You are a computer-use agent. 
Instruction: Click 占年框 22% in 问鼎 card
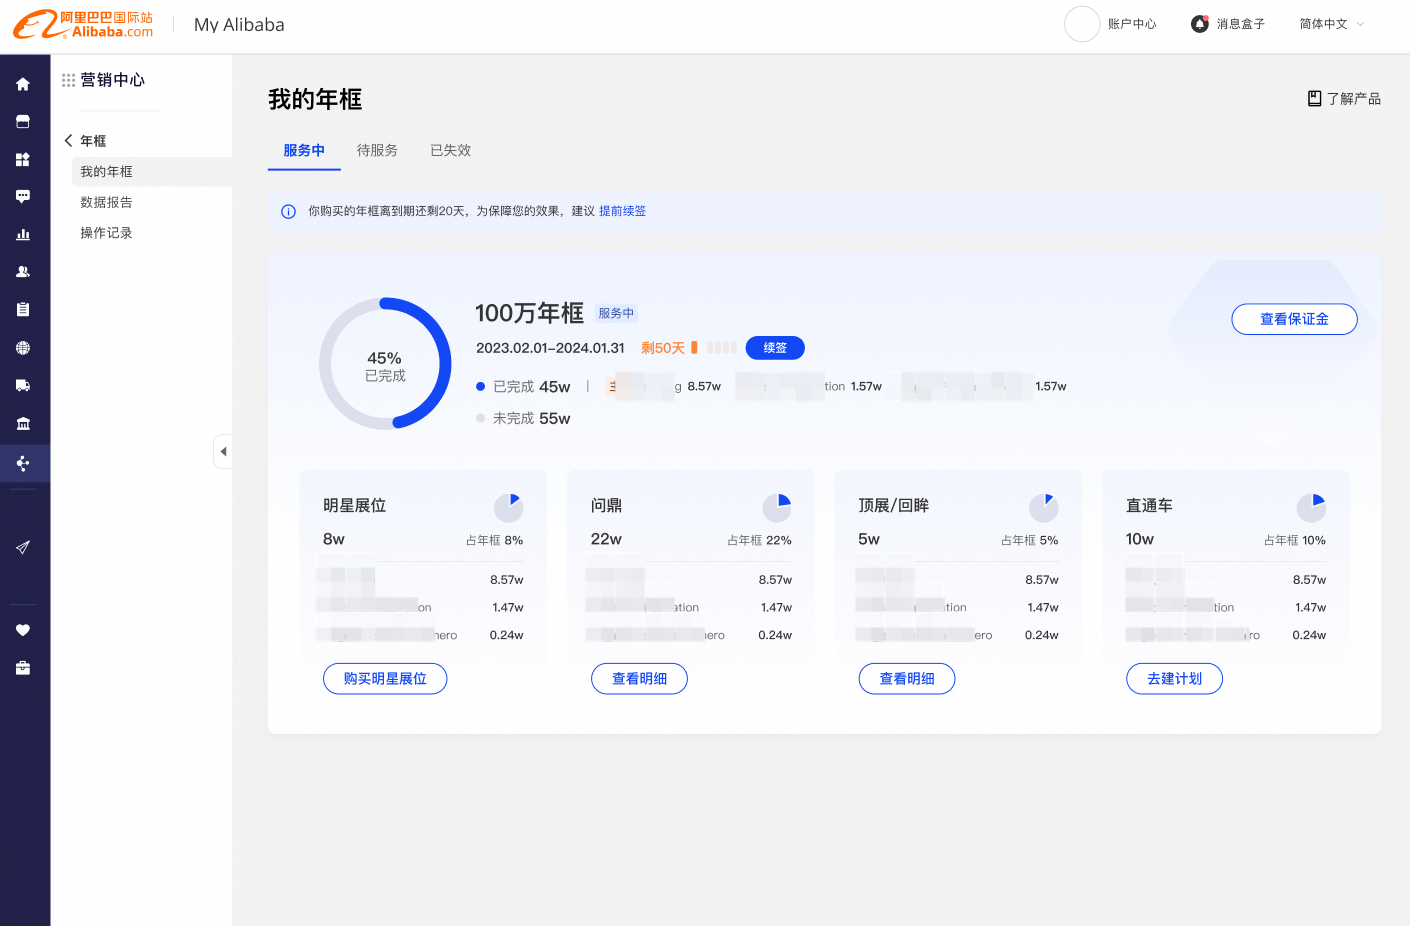coord(760,540)
